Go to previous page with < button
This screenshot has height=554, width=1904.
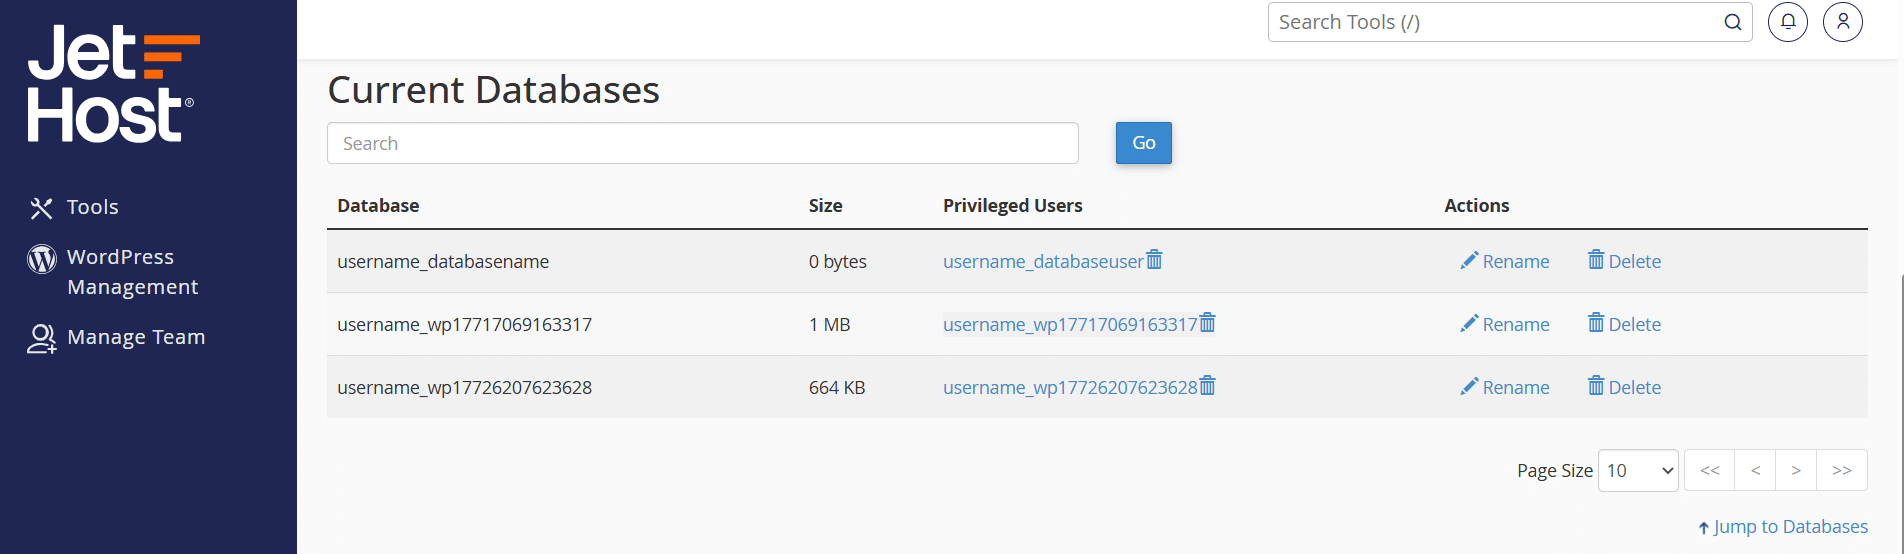(x=1755, y=470)
